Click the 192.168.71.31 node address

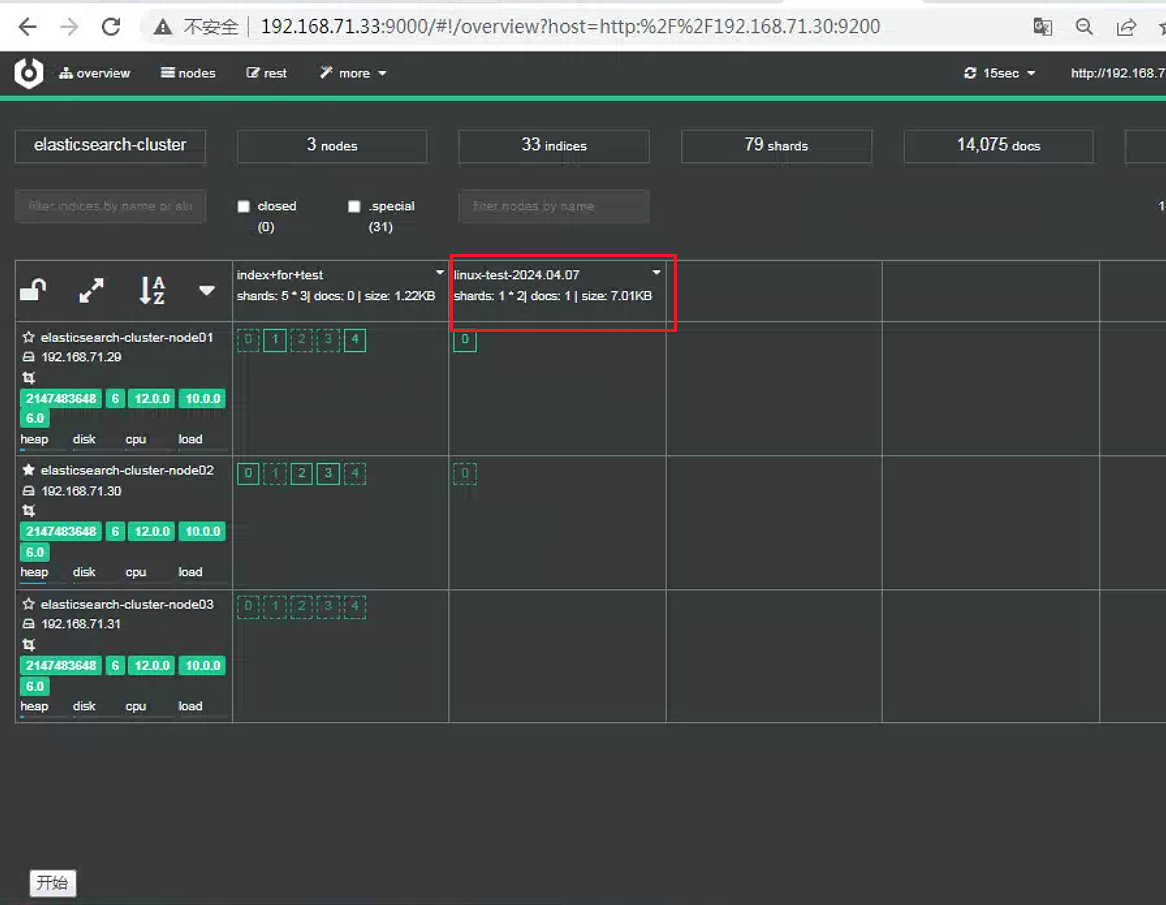(81, 624)
